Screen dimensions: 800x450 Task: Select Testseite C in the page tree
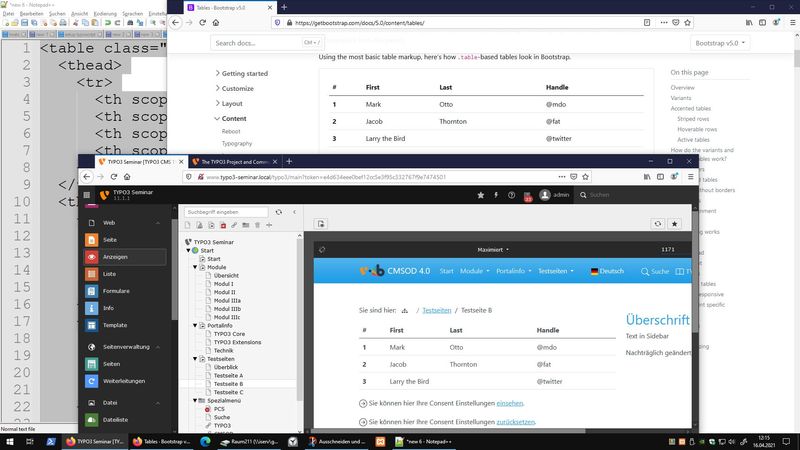[x=228, y=392]
